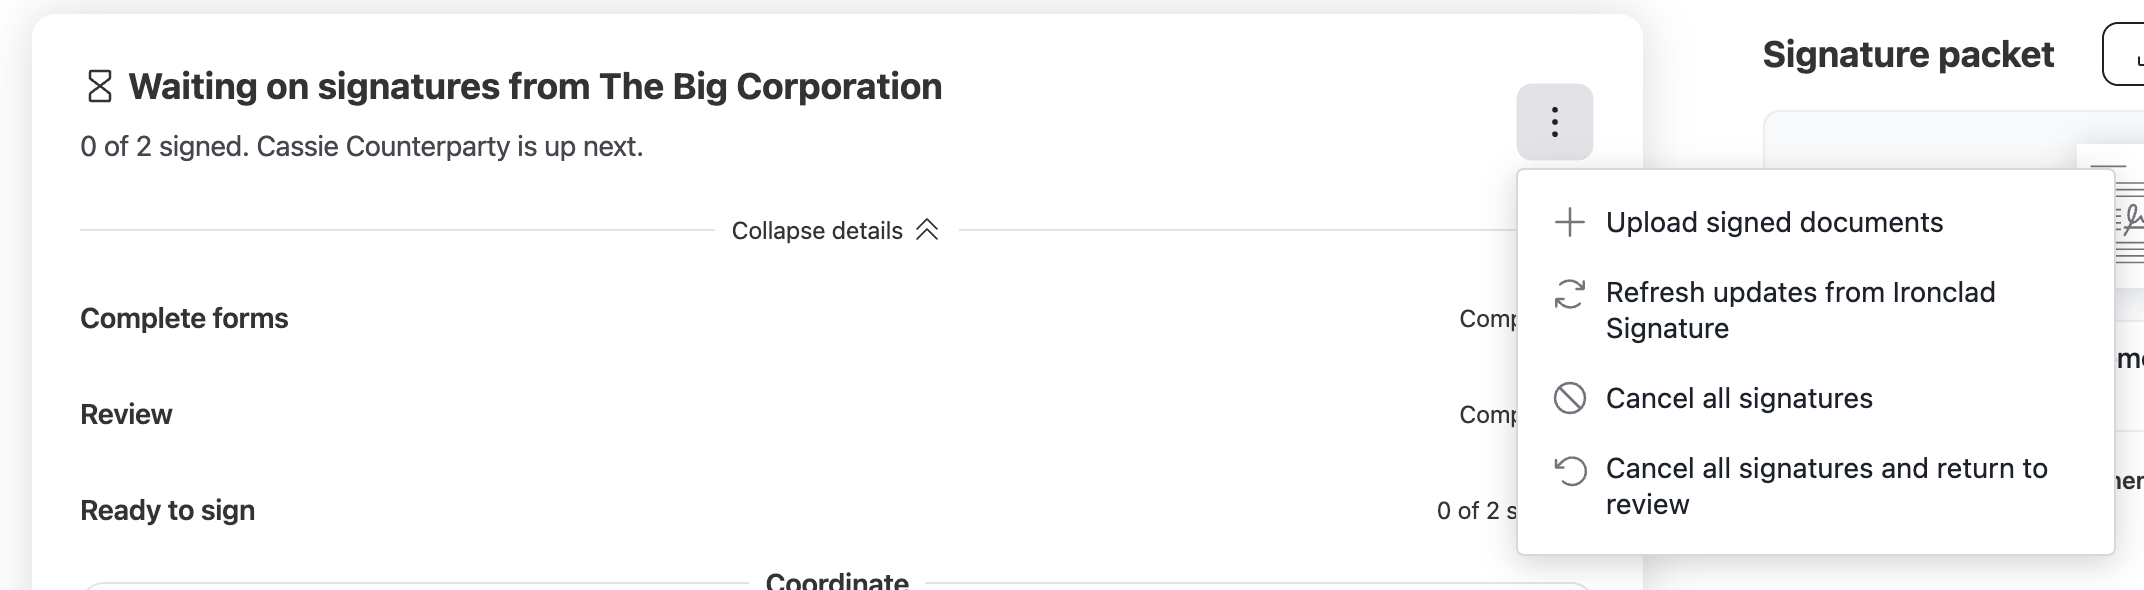This screenshot has width=2144, height=590.
Task: Click the counterclockwise return-to-review arrow icon
Action: pos(1570,470)
